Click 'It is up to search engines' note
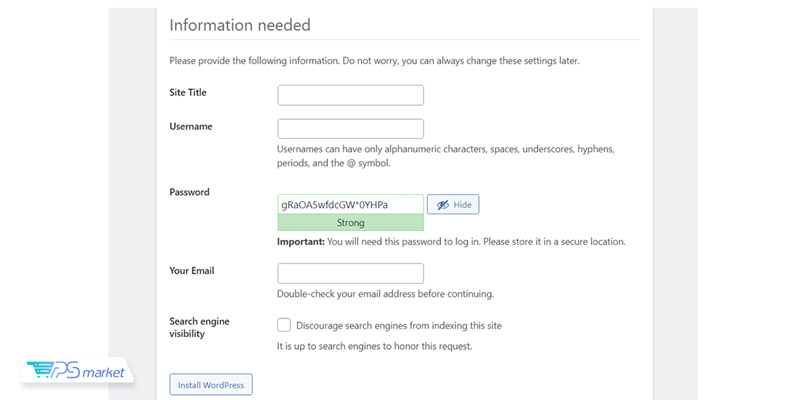This screenshot has width=800, height=400. tap(374, 346)
